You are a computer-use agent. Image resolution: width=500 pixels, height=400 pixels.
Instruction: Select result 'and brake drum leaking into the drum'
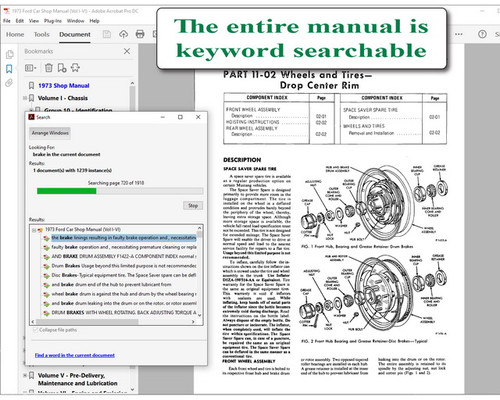point(124,303)
